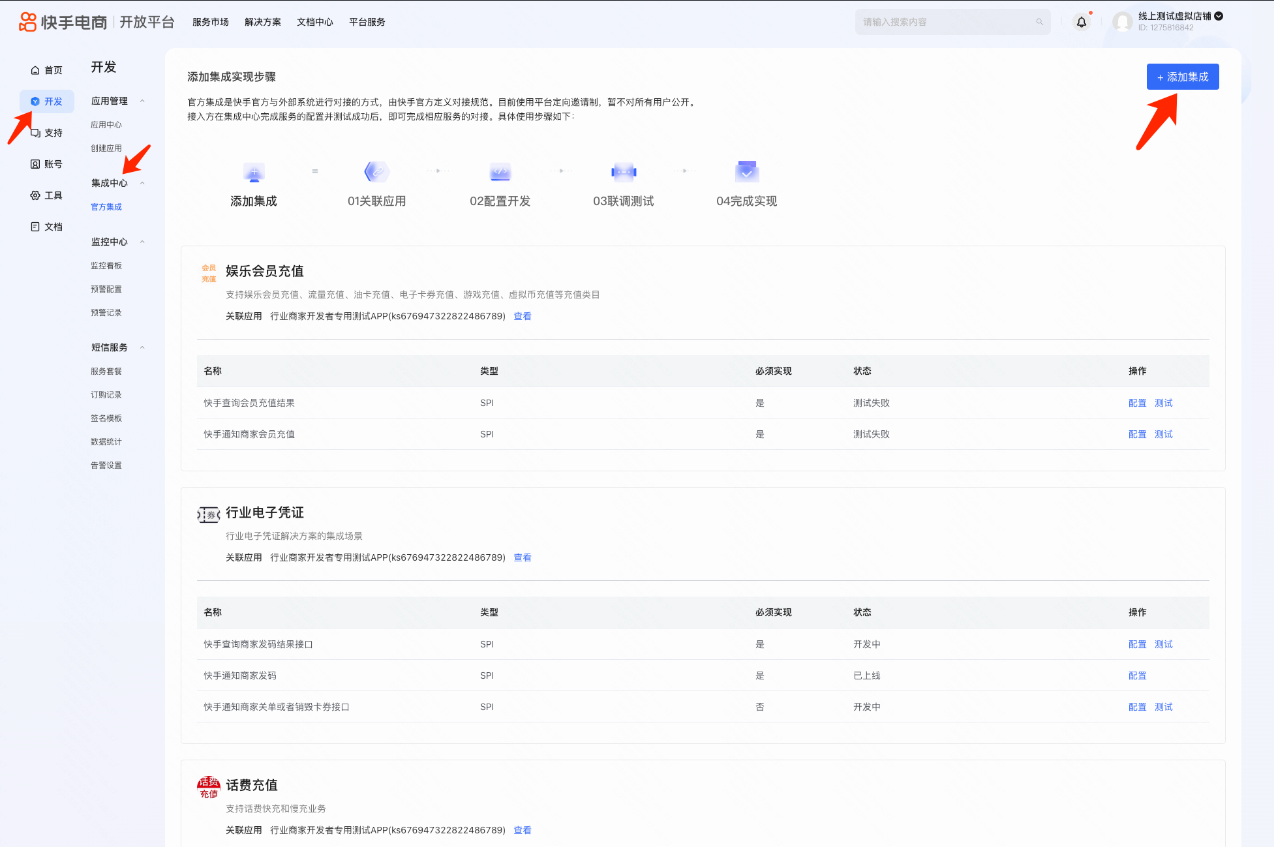
Task: Click the 快手通知商家会员充值 row name
Action: point(249,434)
